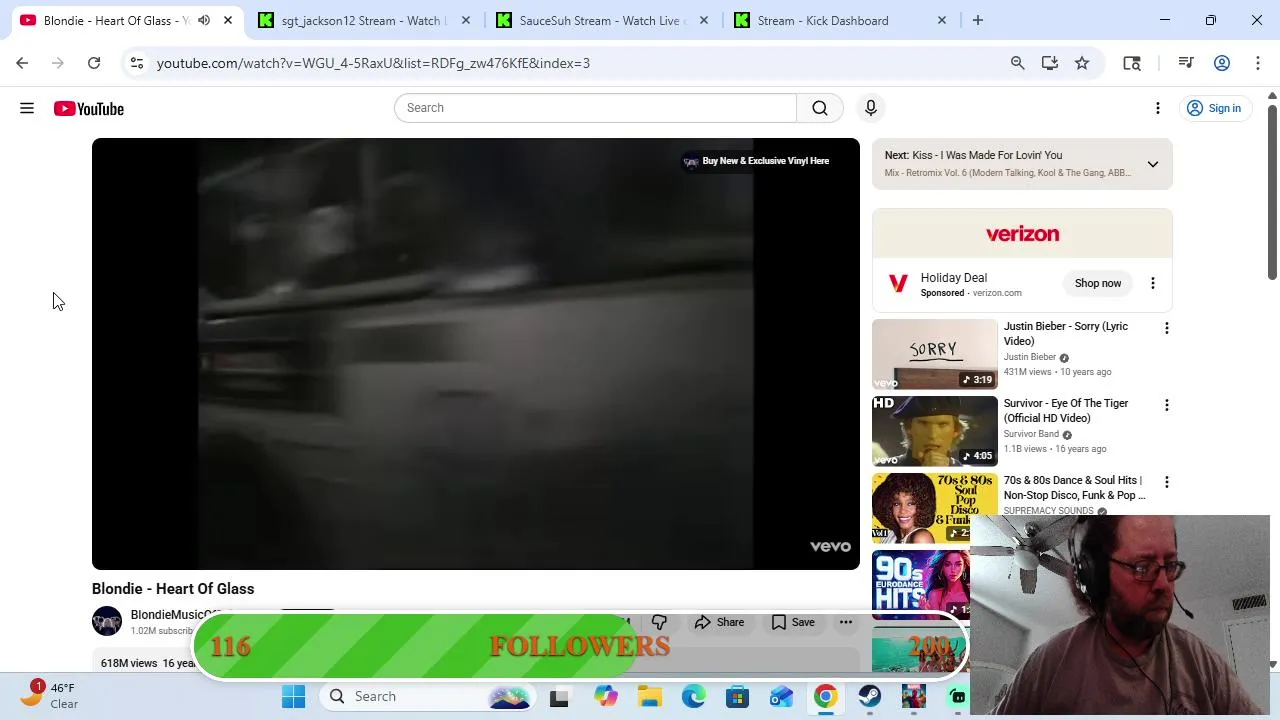Share the Heart Of Glass video
Image resolution: width=1280 pixels, height=720 pixels.
[720, 622]
